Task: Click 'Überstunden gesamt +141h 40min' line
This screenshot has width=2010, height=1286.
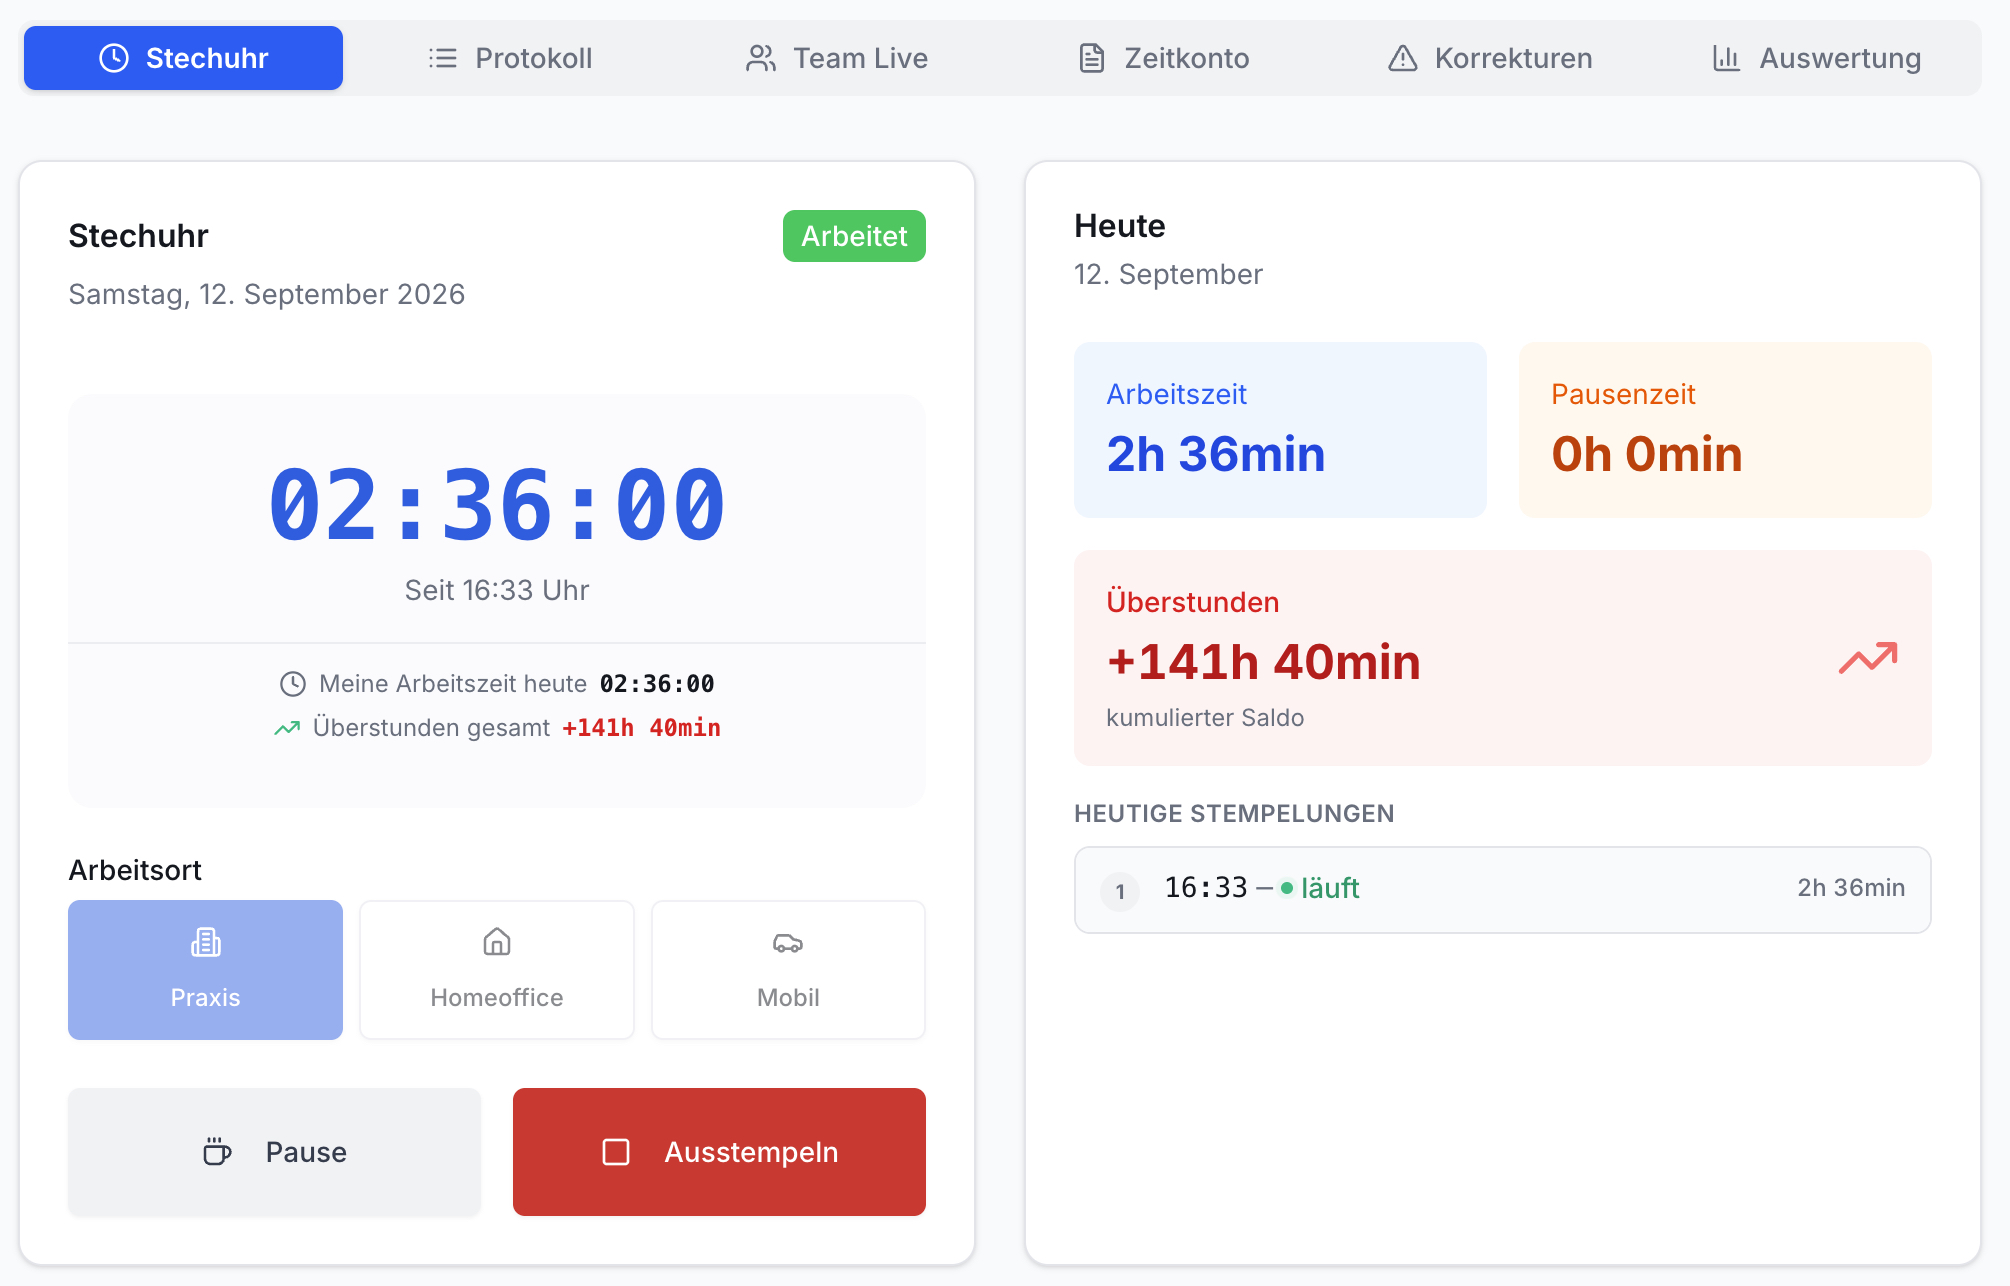Action: [497, 728]
